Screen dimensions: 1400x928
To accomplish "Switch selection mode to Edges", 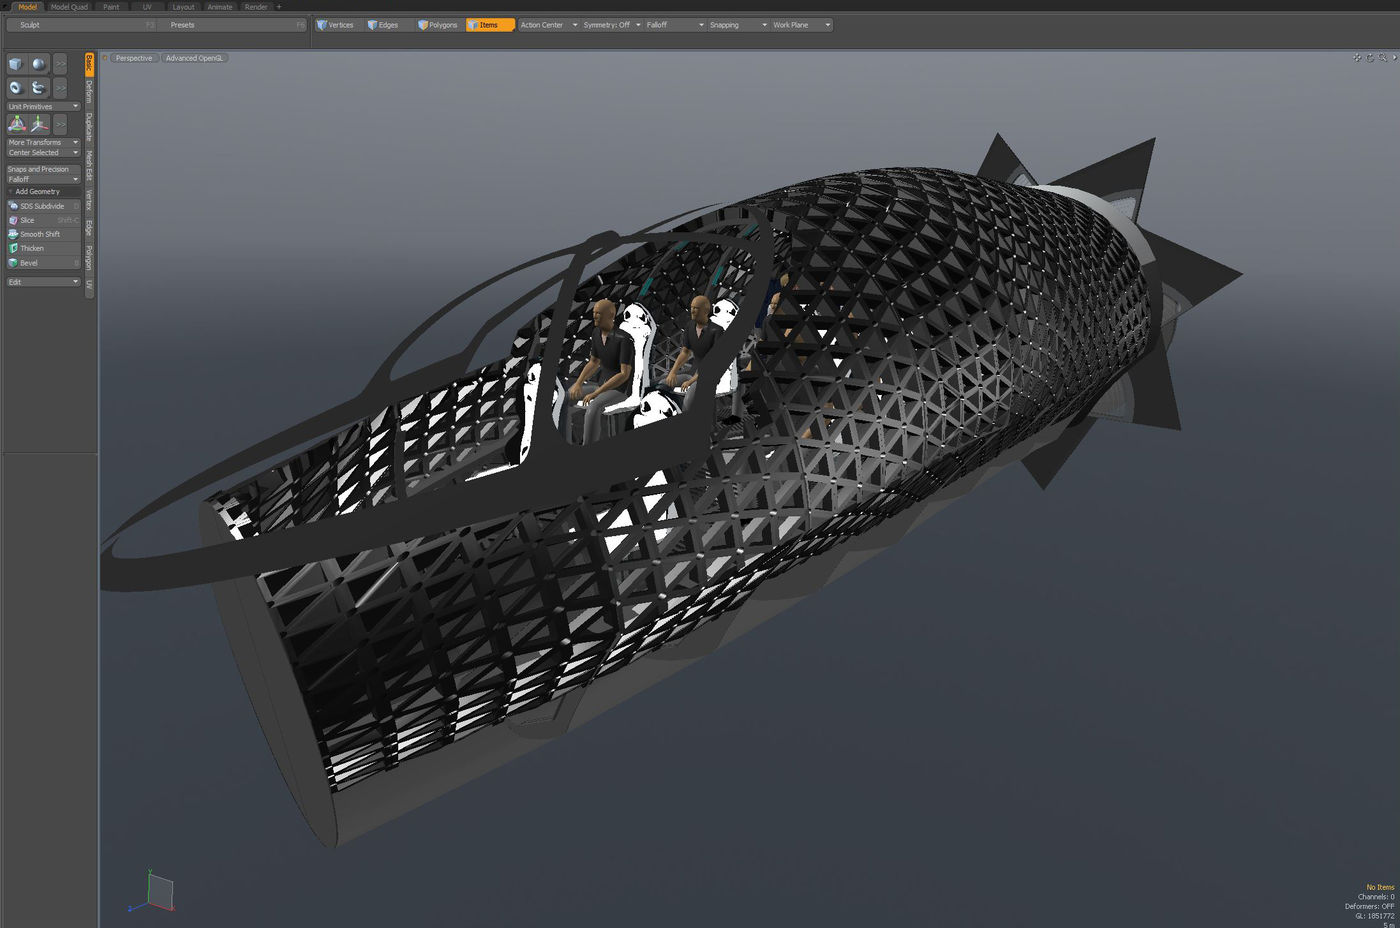I will click(x=382, y=25).
